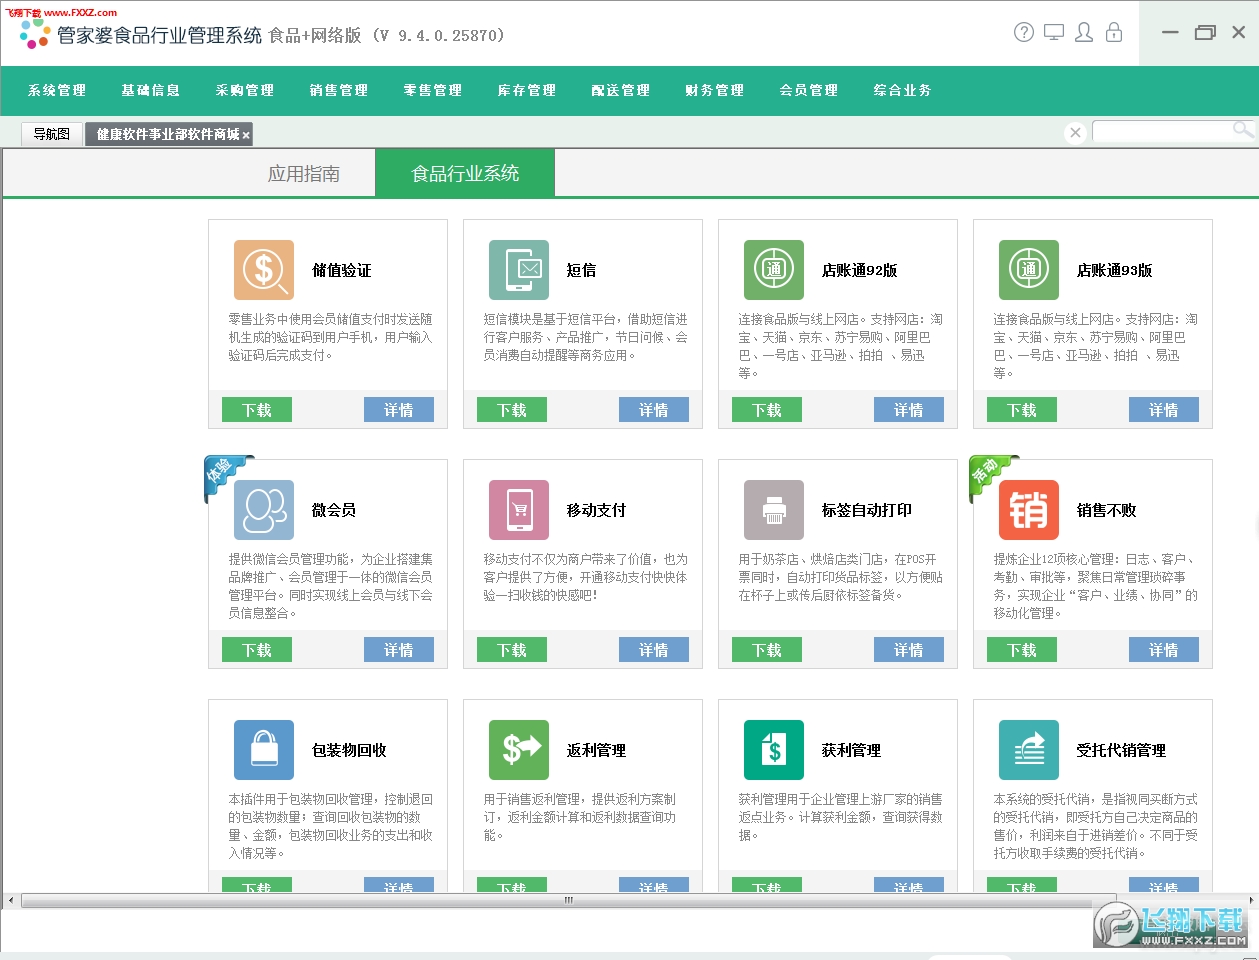Click the 店账通92版 icon

(x=773, y=269)
